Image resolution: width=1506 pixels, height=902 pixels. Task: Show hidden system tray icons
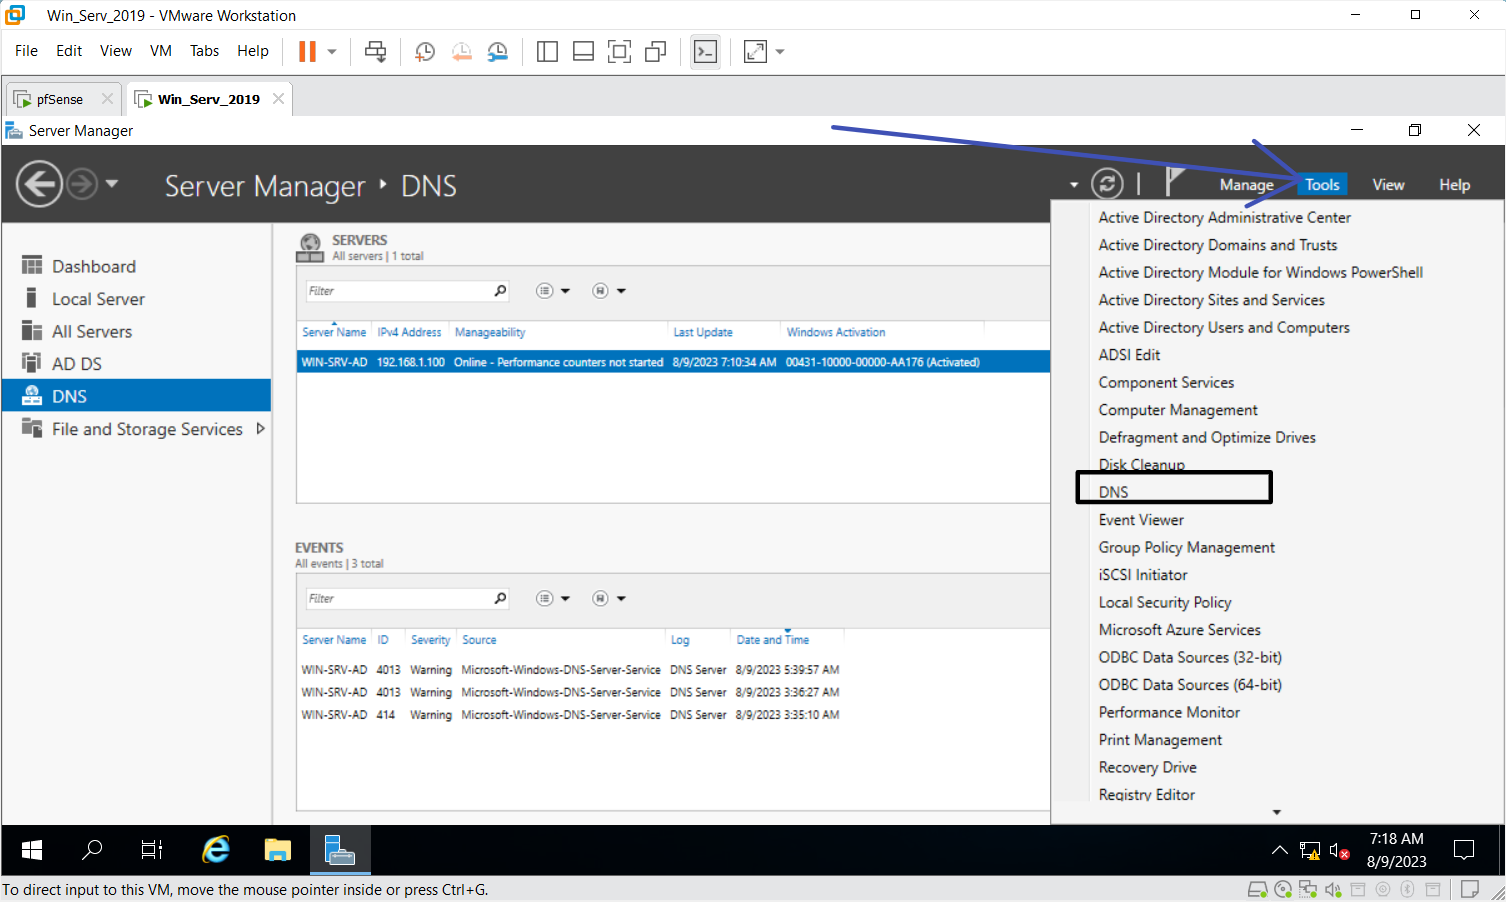pos(1279,850)
